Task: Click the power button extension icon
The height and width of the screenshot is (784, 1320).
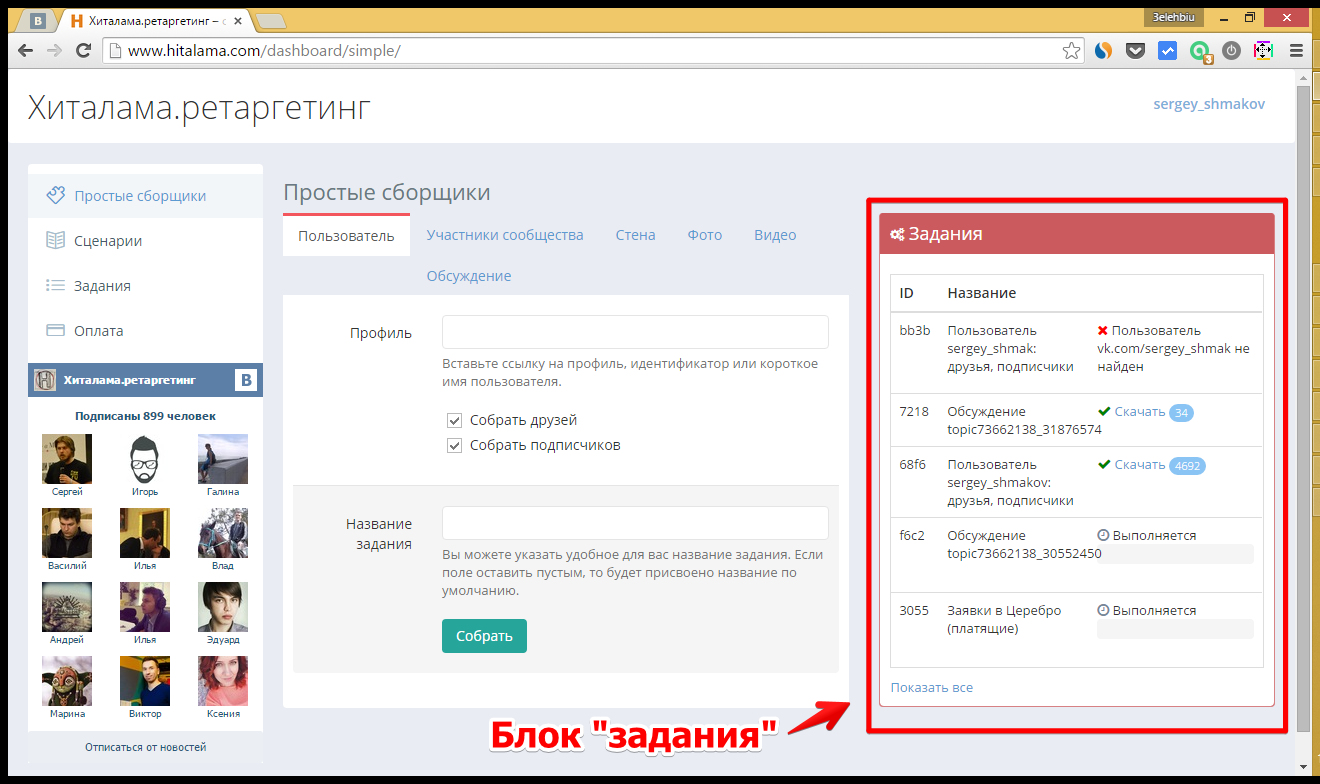Action: [1232, 50]
